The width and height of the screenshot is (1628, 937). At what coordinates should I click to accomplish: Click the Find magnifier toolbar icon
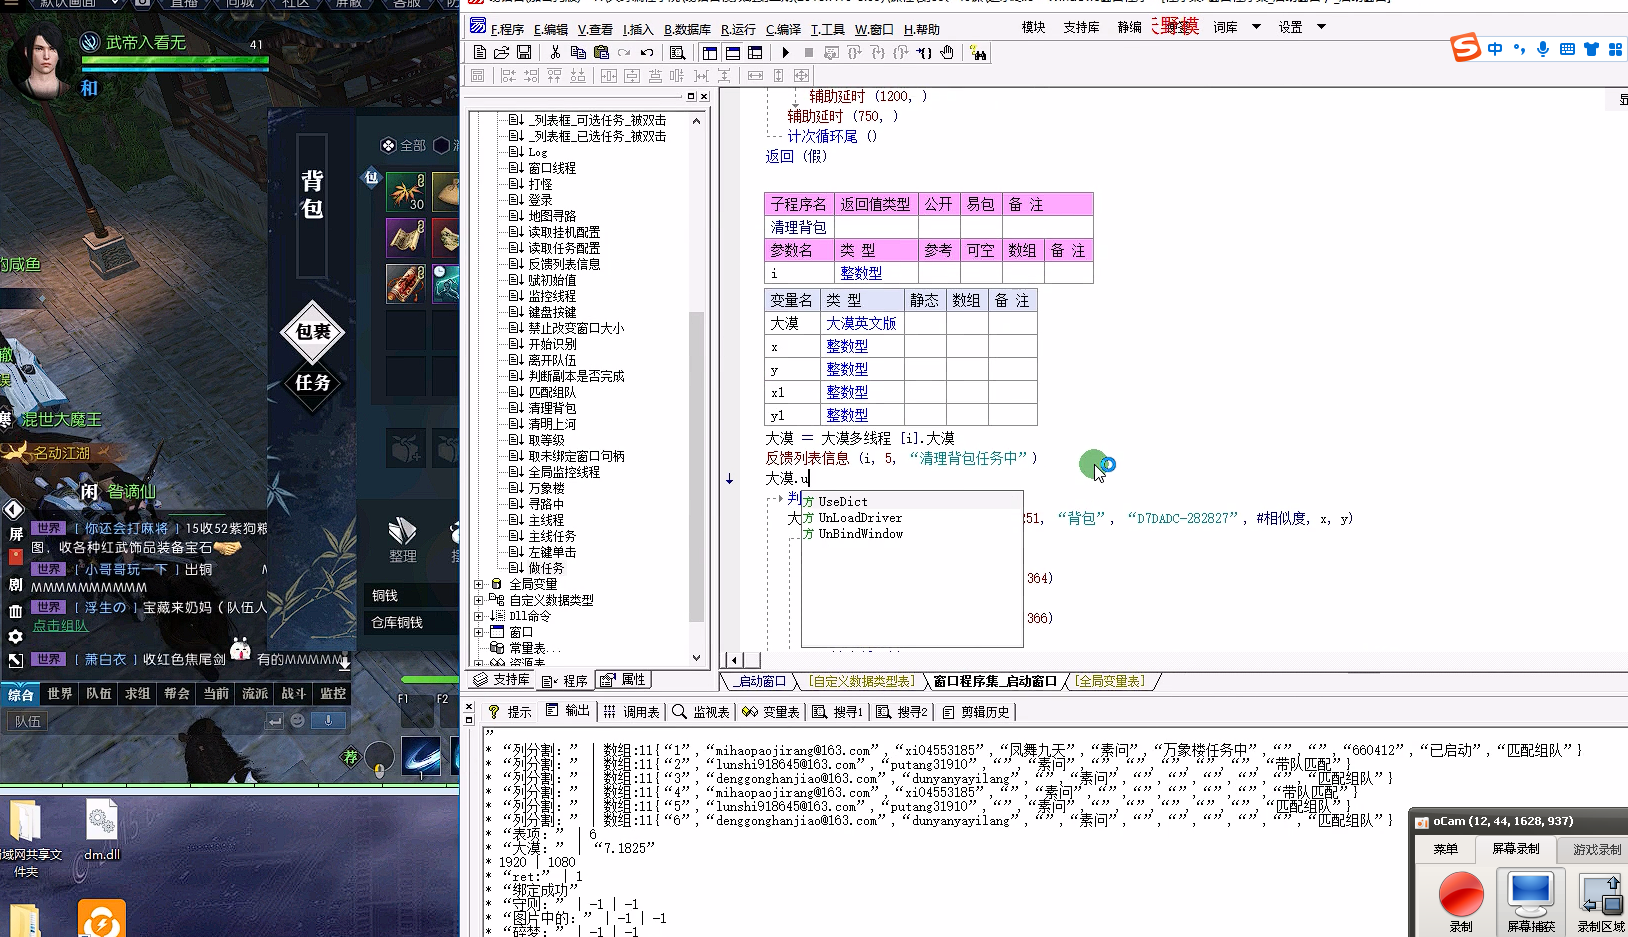[x=678, y=52]
